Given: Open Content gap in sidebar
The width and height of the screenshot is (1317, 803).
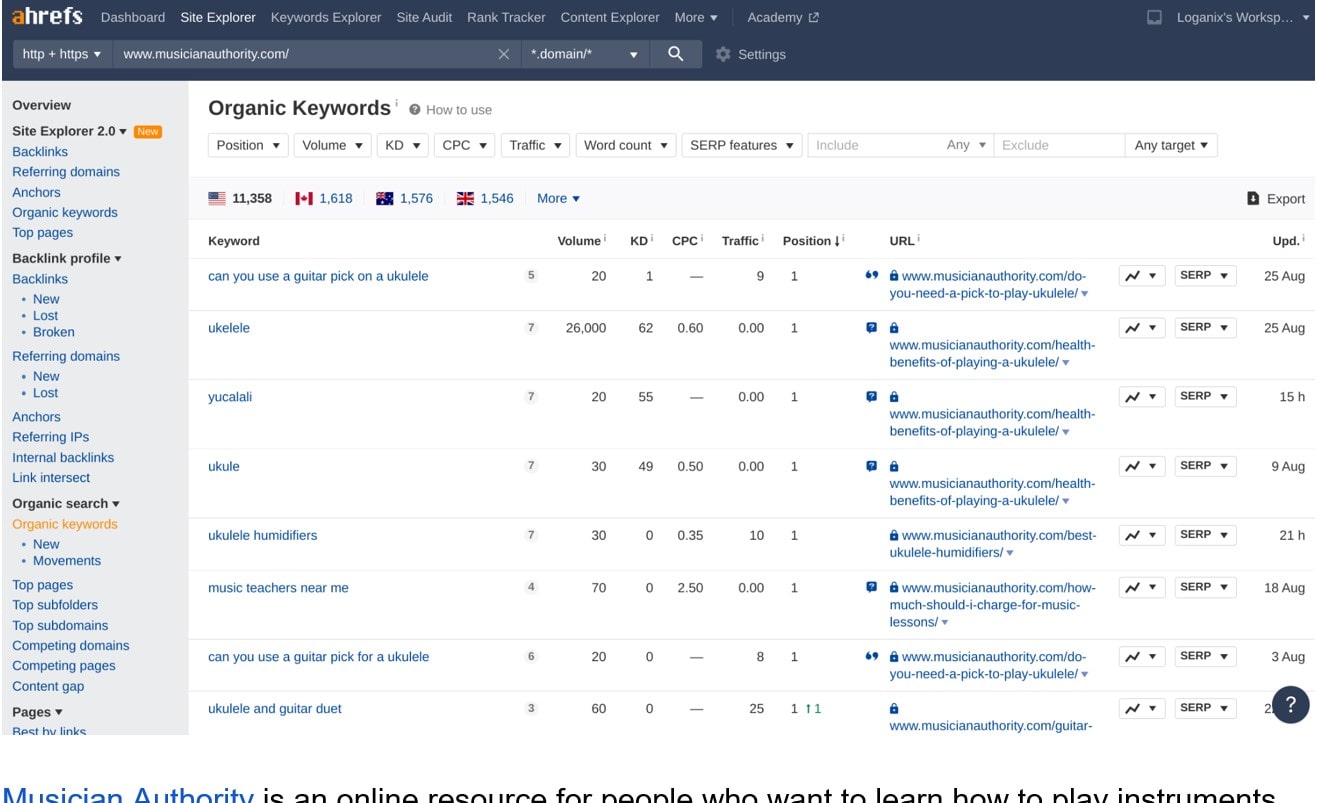Looking at the screenshot, I should tap(48, 686).
